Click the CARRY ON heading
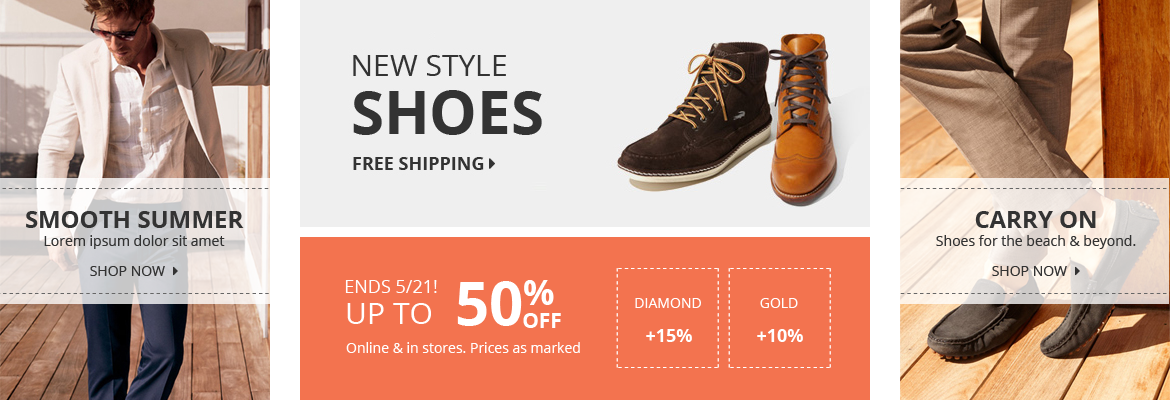Image resolution: width=1170 pixels, height=400 pixels. 1036,220
